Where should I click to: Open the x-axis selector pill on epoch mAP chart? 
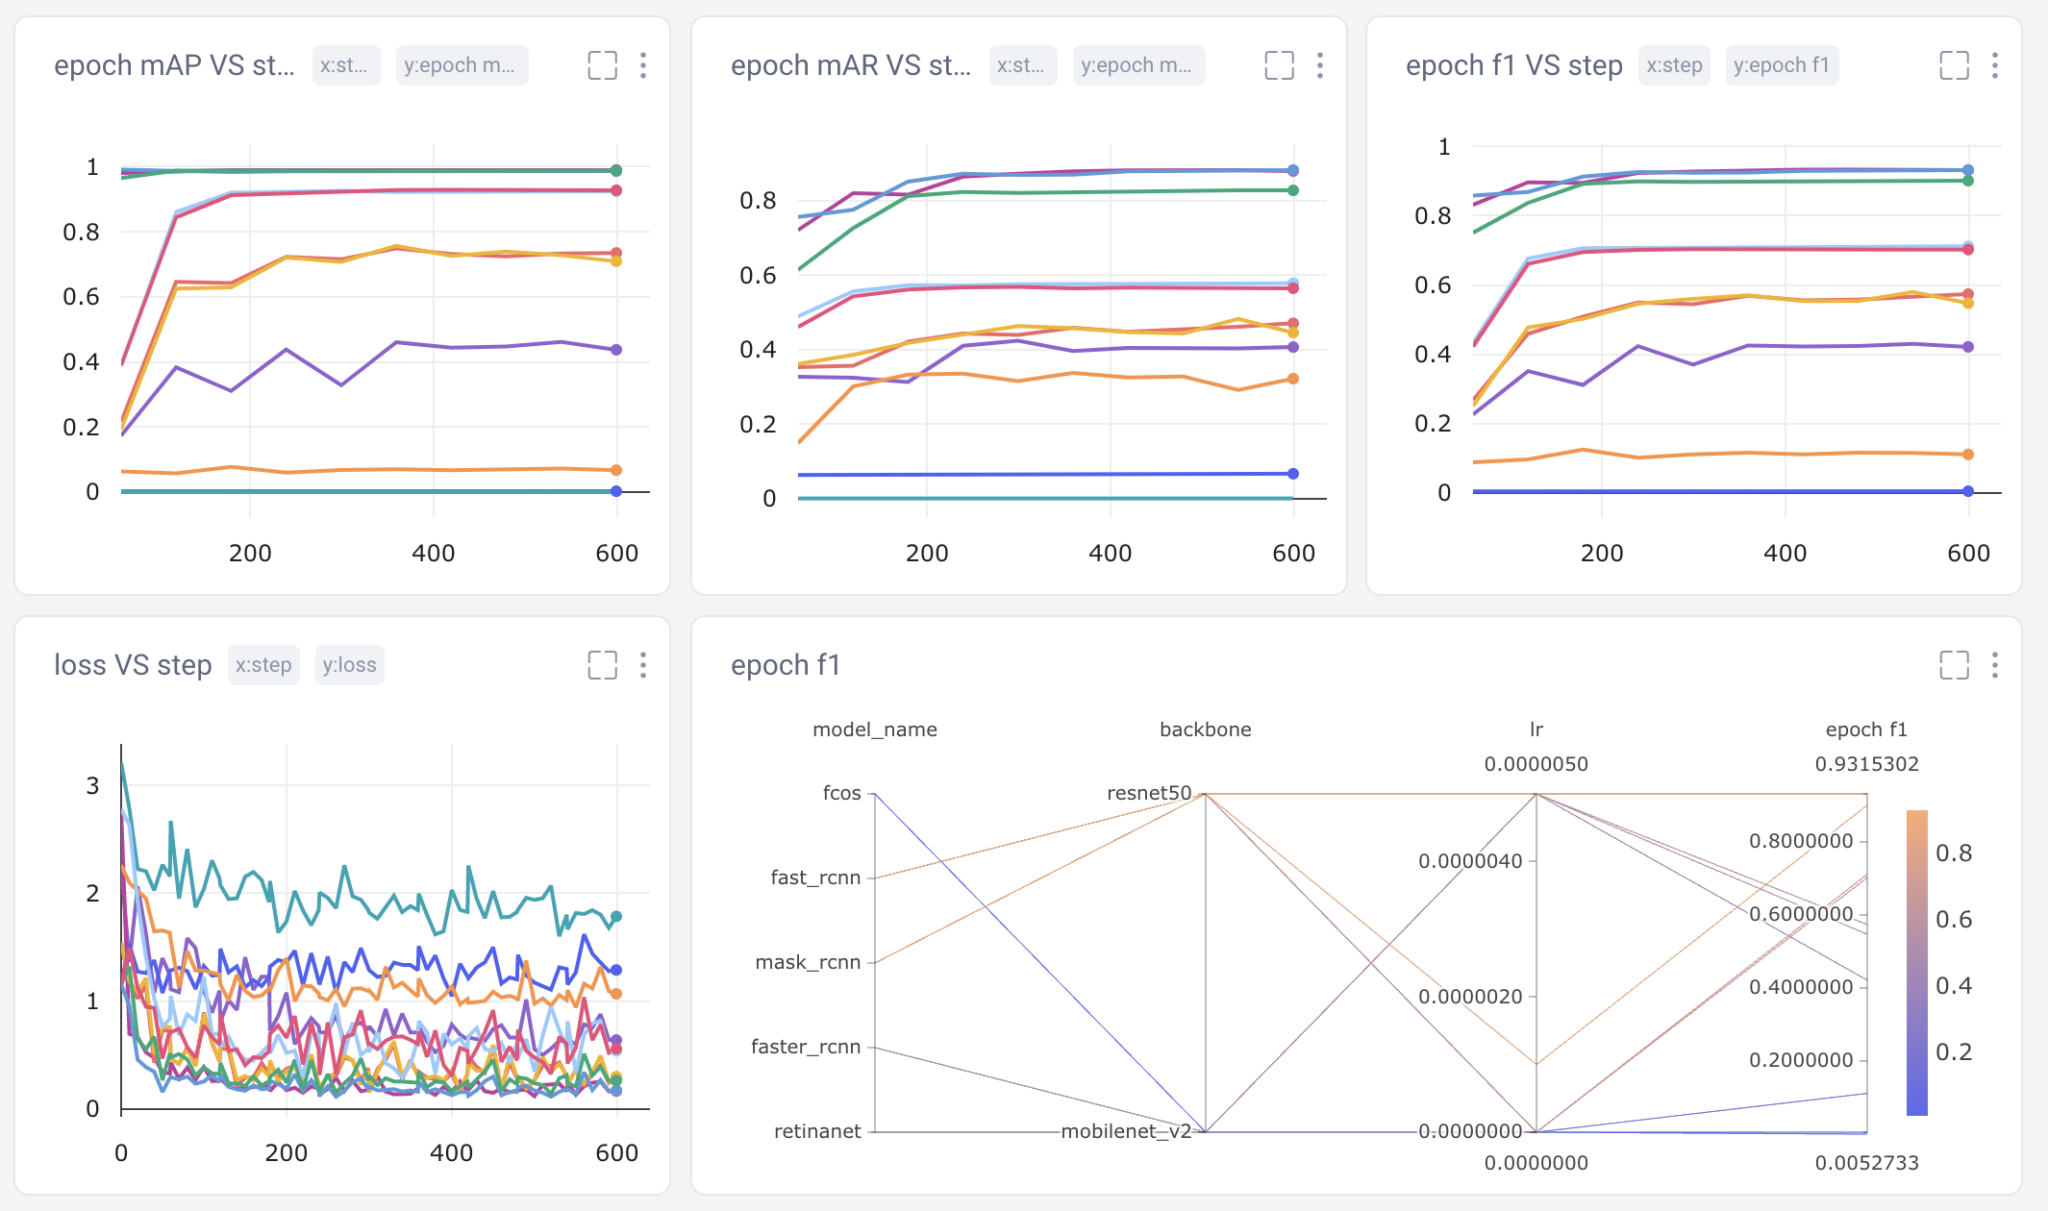(x=346, y=65)
